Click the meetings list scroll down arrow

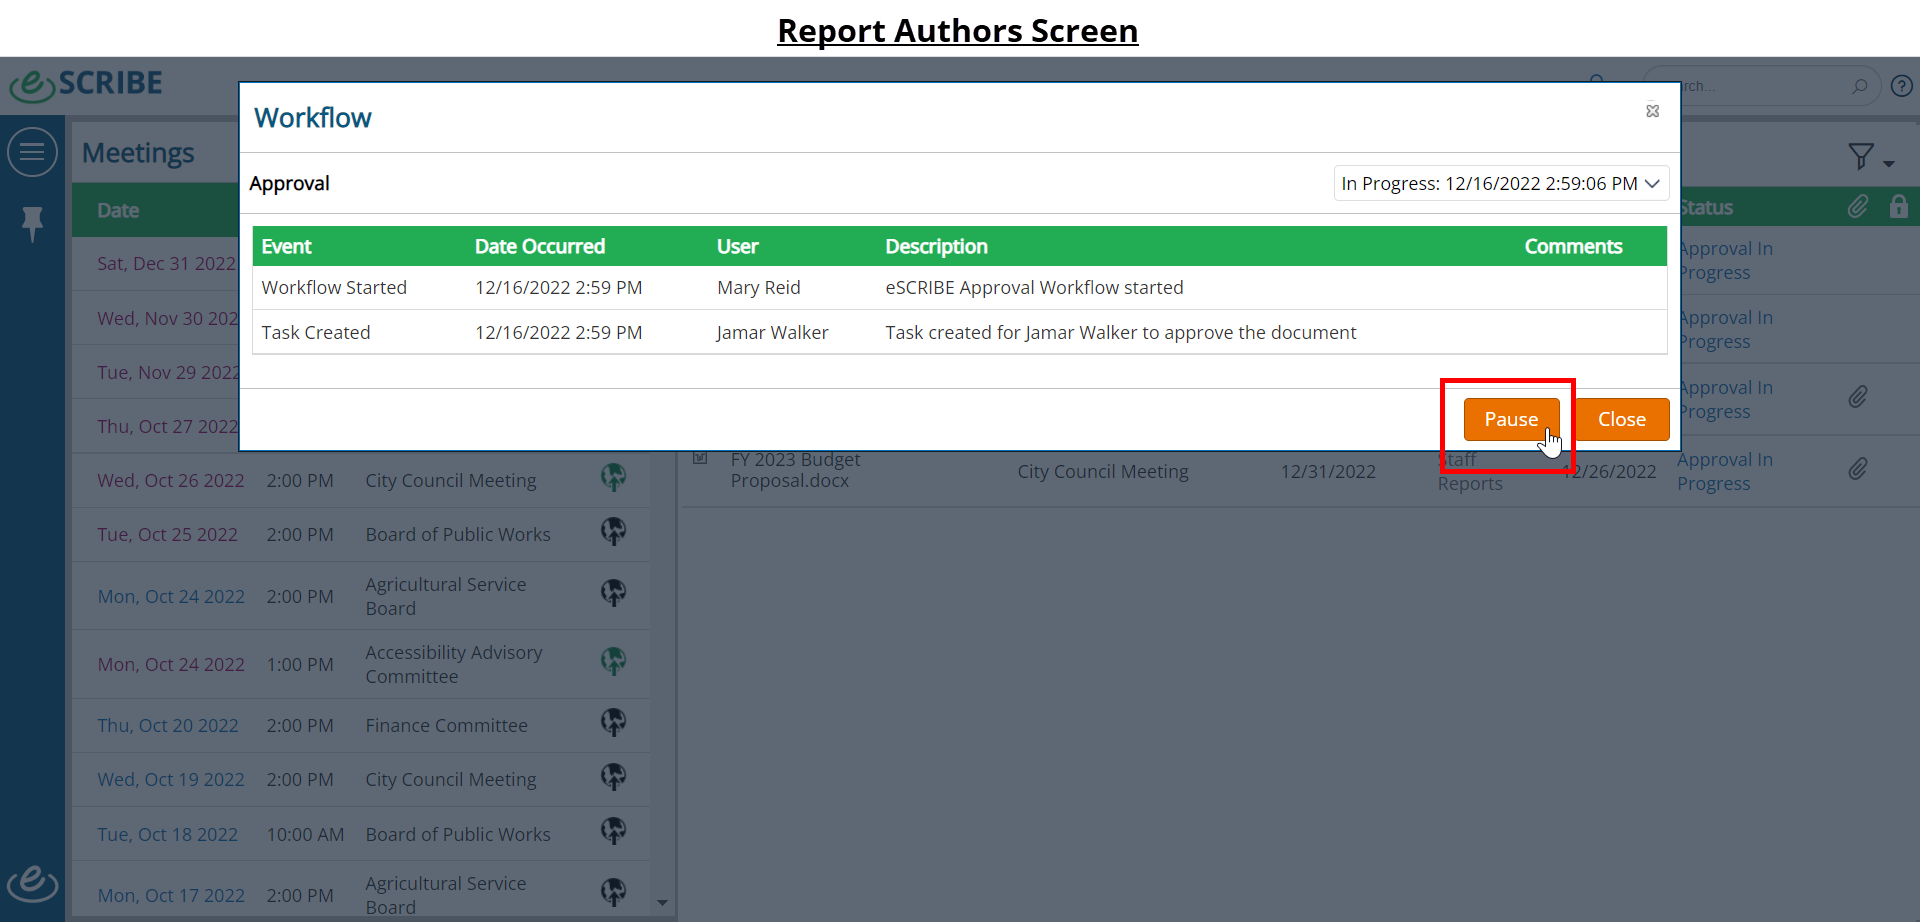tap(662, 903)
